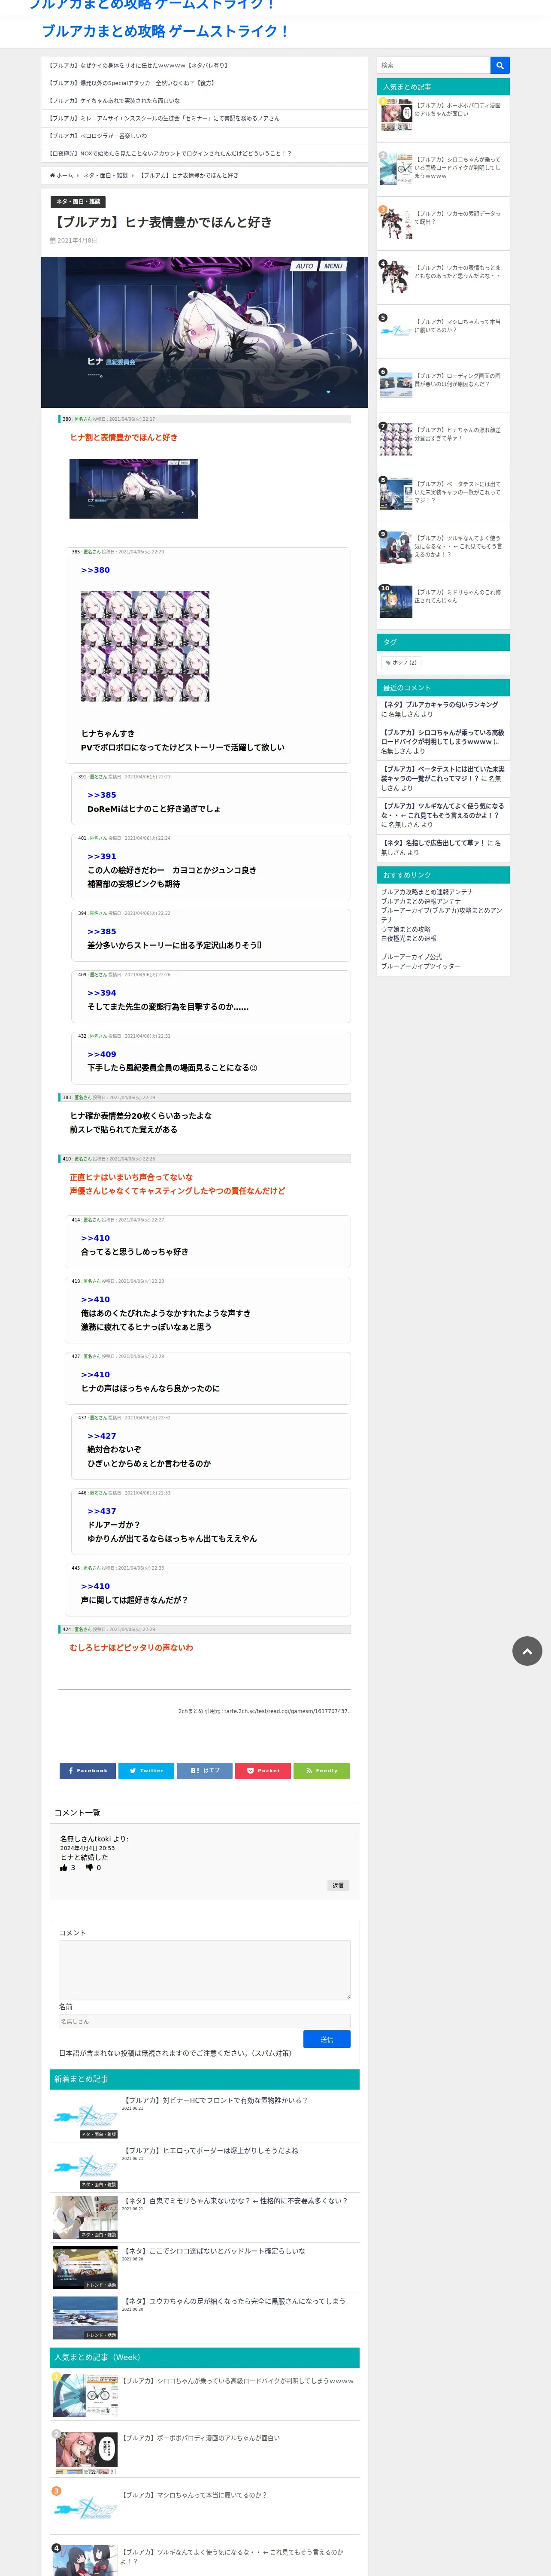Image resolution: width=551 pixels, height=2576 pixels.
Task: Open the rank 2 sidebar article about シロコ road bike
Action: click(443, 169)
